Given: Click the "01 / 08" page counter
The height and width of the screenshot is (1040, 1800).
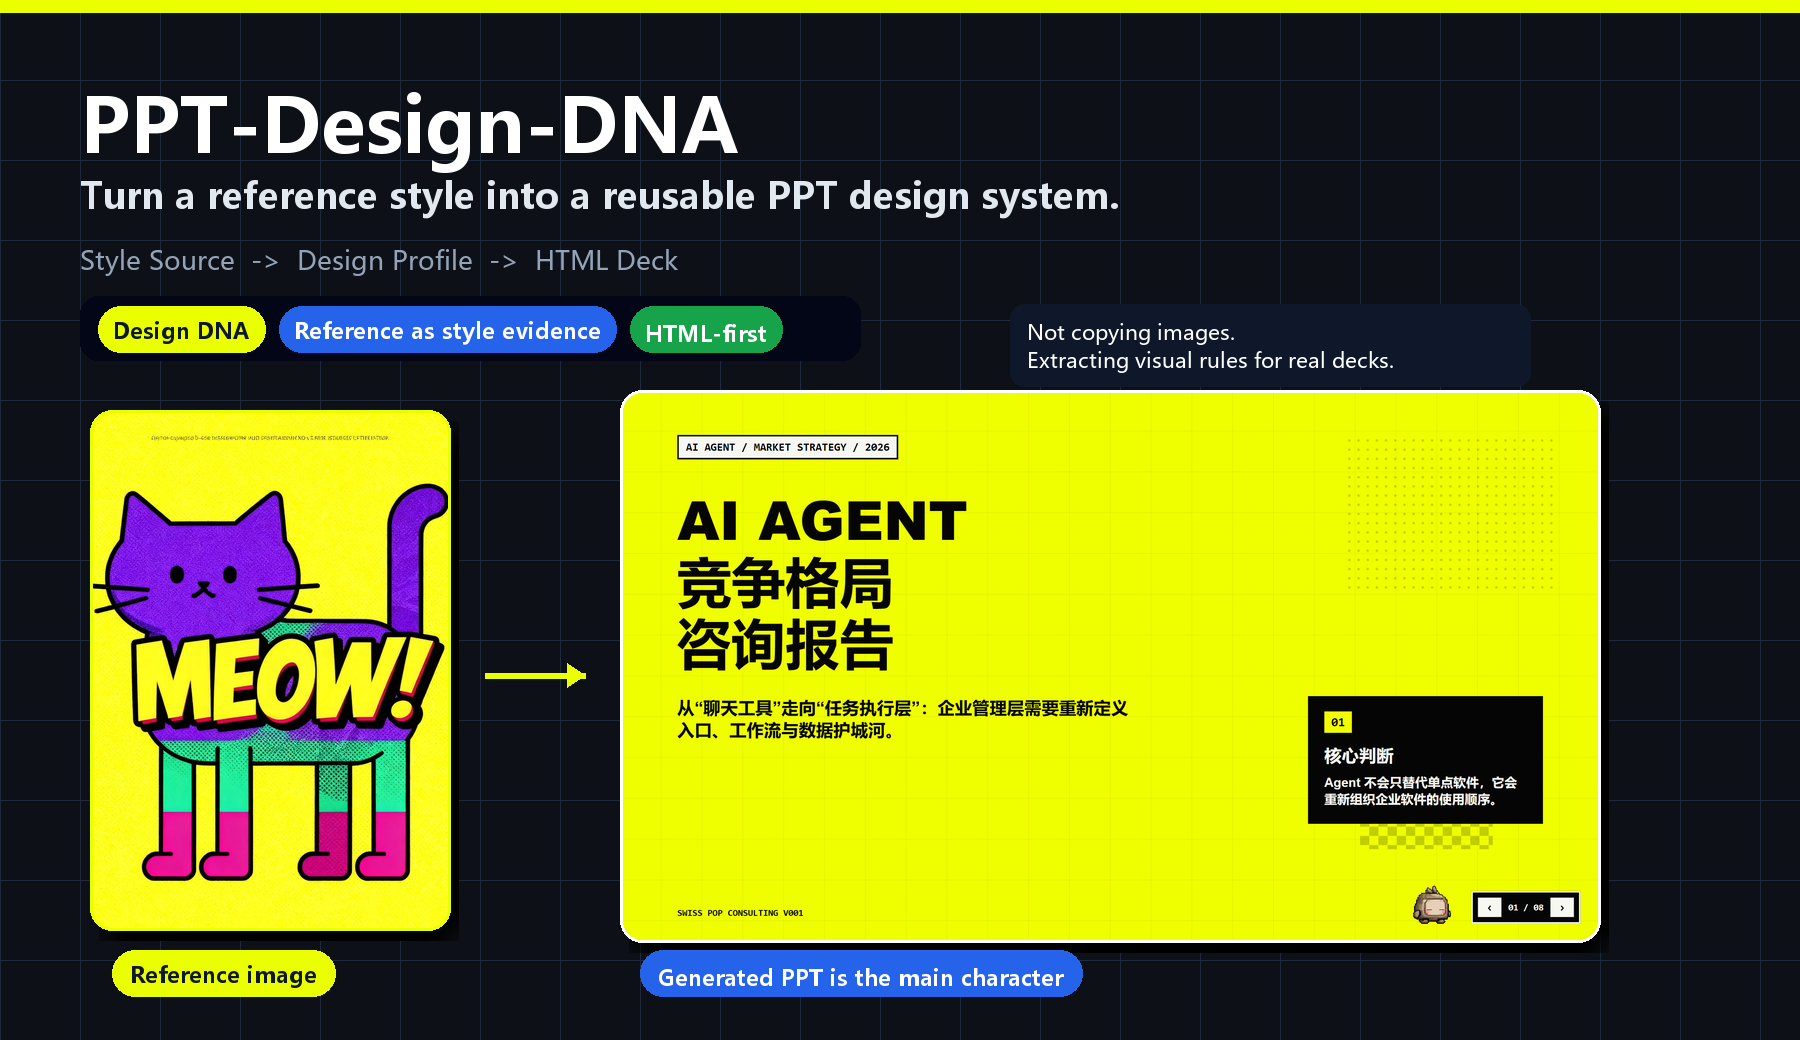Looking at the screenshot, I should click(1526, 908).
